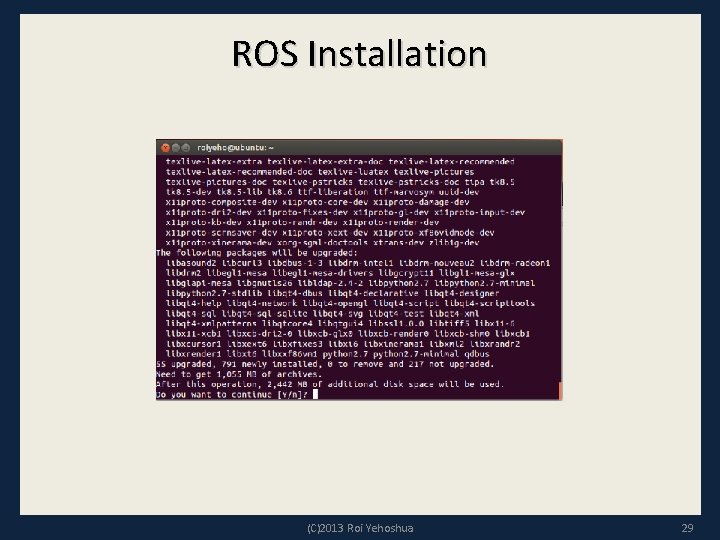Click the 'After this operation, 2,442 MB' line

330,384
